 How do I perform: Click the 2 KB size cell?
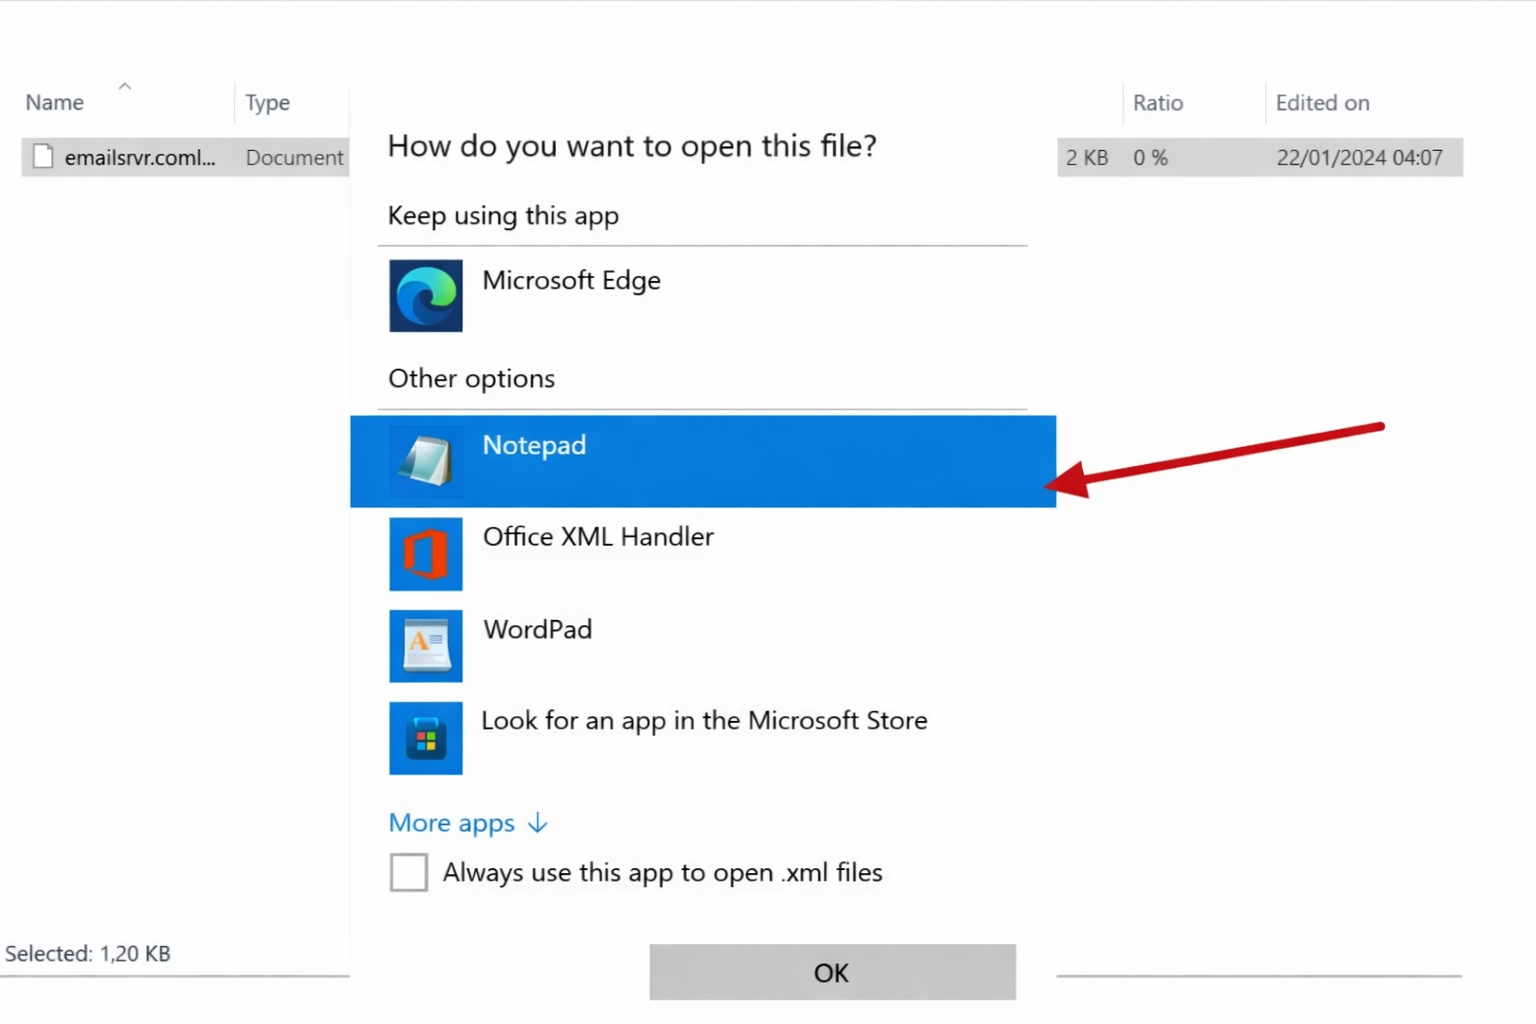[1087, 157]
